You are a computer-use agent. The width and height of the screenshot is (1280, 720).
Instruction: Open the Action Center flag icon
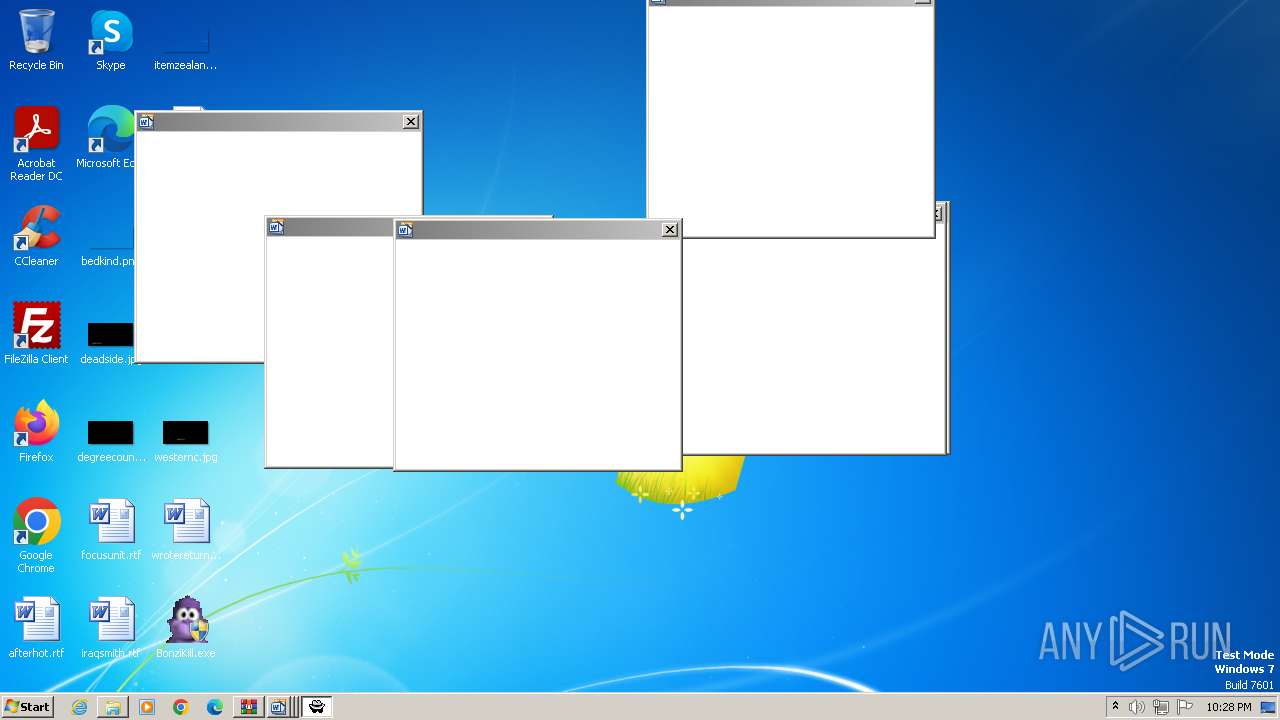point(1185,707)
